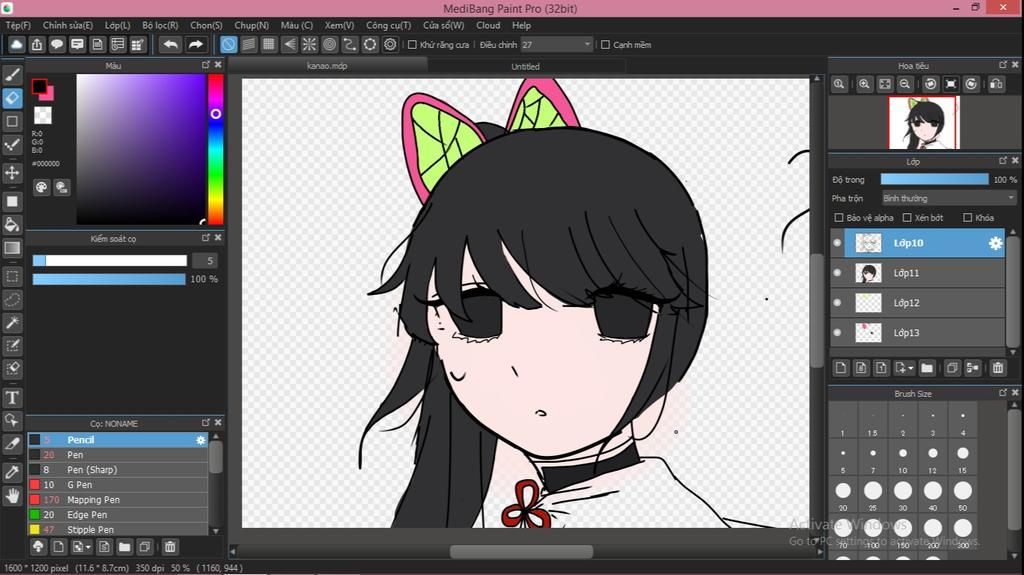Open snap settings gear in toolbar
Screen dimensions: 1024x575
(390, 44)
